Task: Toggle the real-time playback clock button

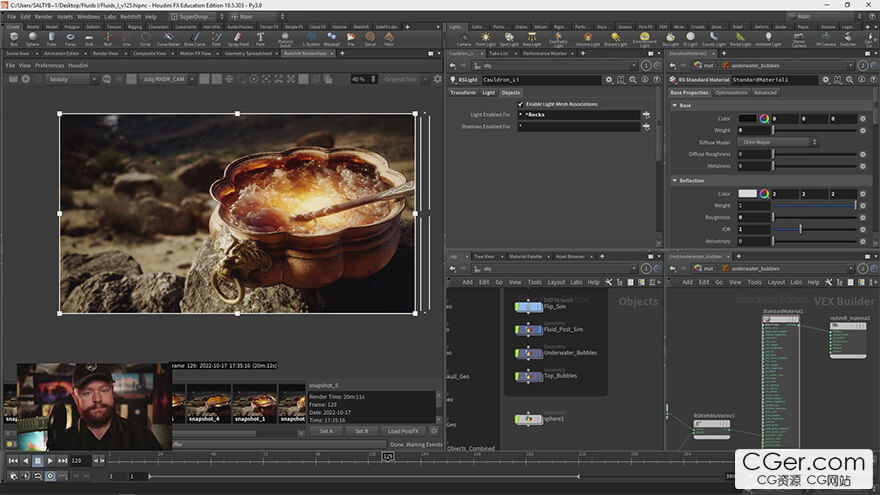Action: point(50,476)
